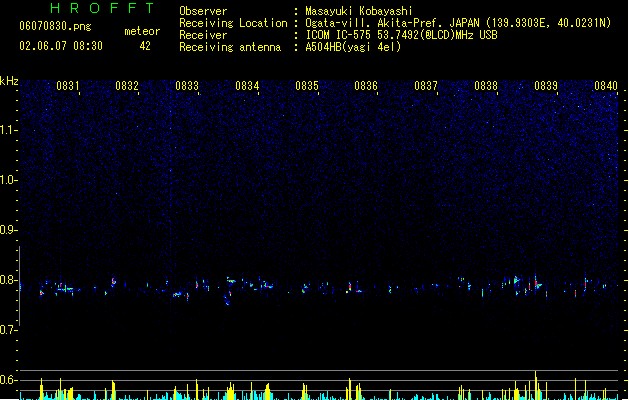Click the 0838 time marker
629x400 pixels.
tap(486, 86)
